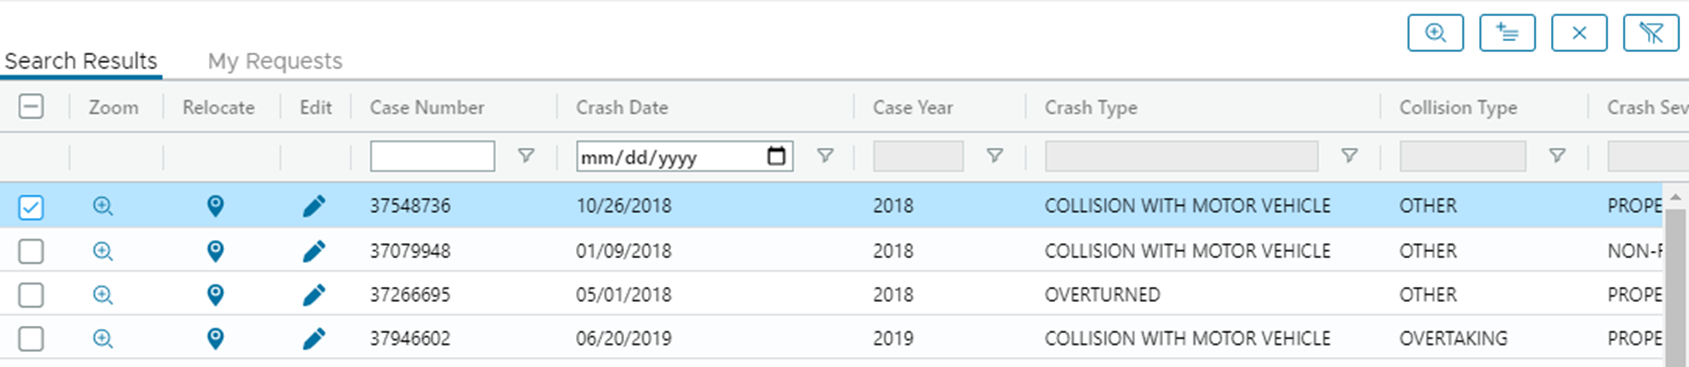Click the X clear toolbar button
1689x367 pixels.
tap(1579, 33)
